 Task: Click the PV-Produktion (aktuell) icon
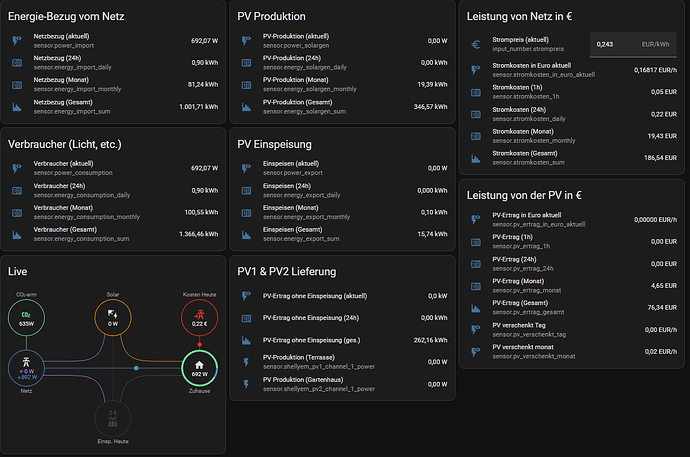point(246,41)
